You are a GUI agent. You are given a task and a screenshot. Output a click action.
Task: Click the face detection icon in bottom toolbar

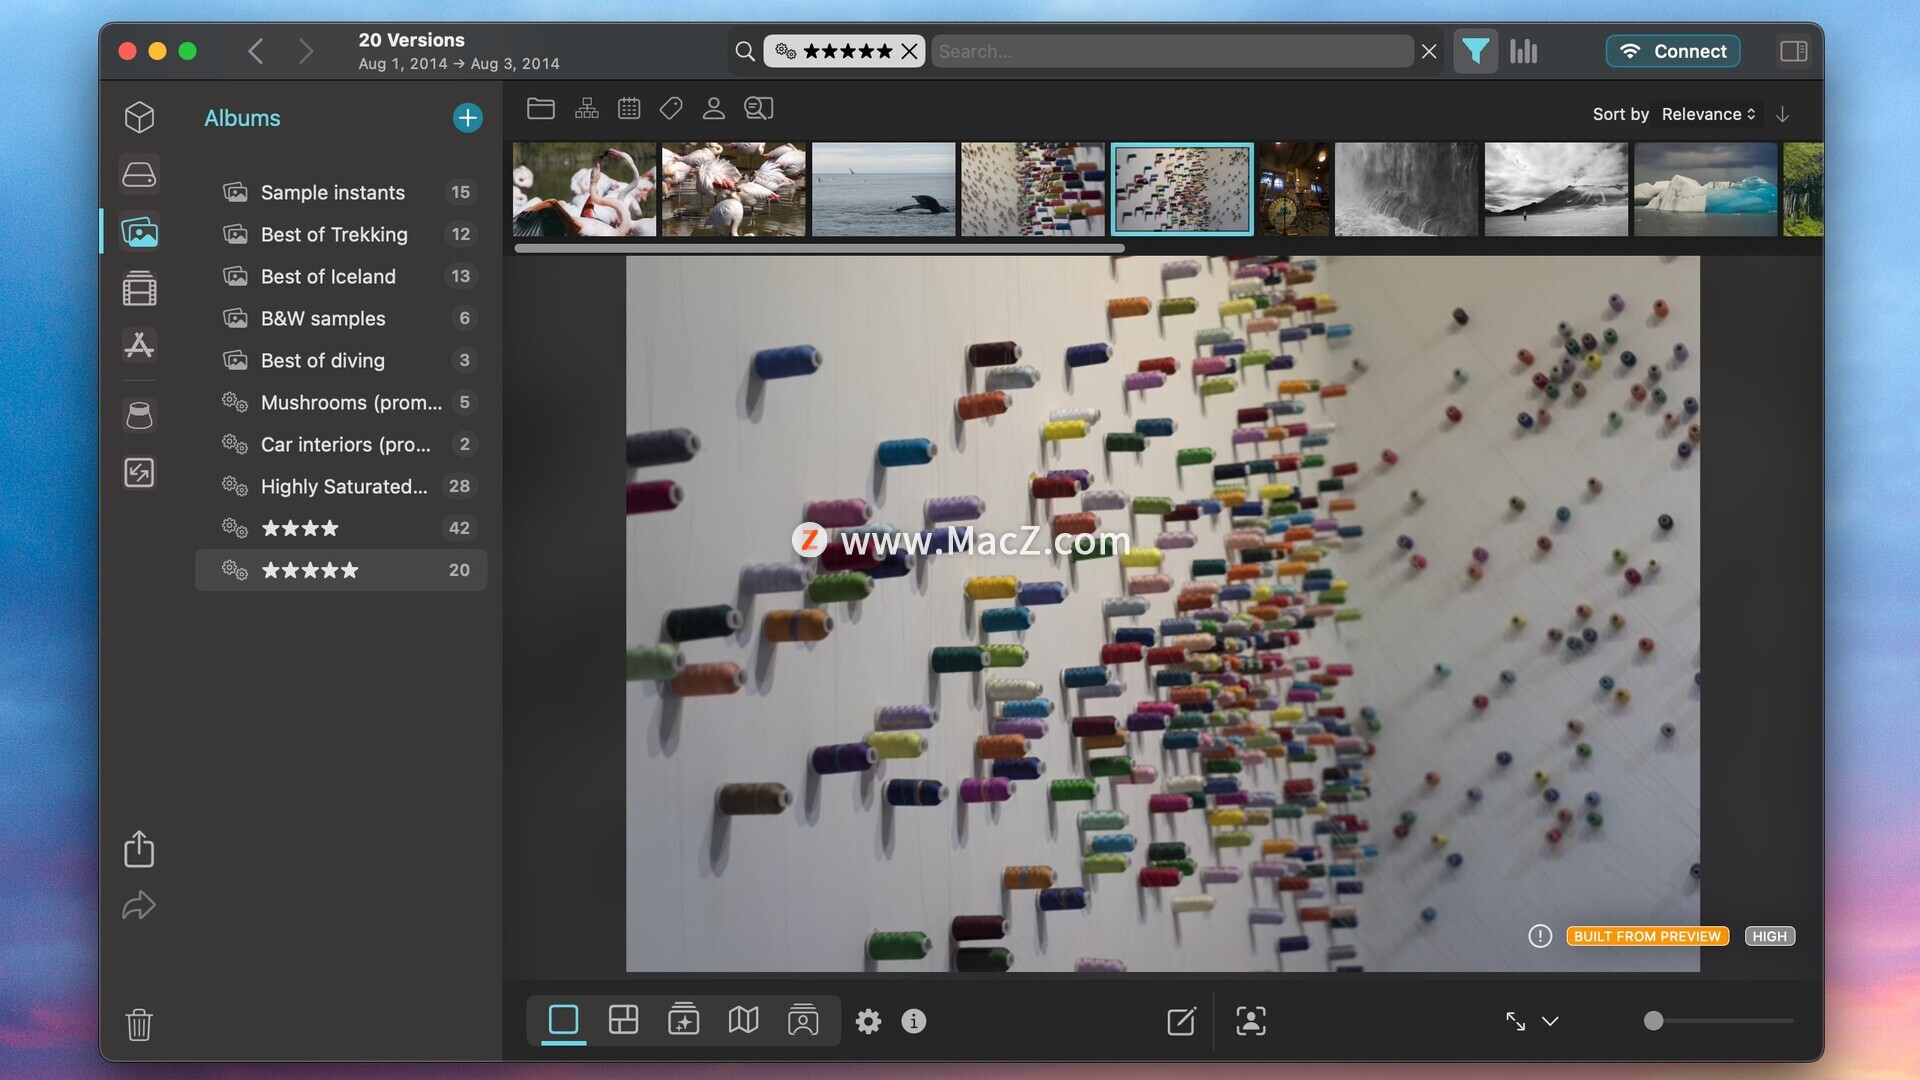tap(1250, 1021)
